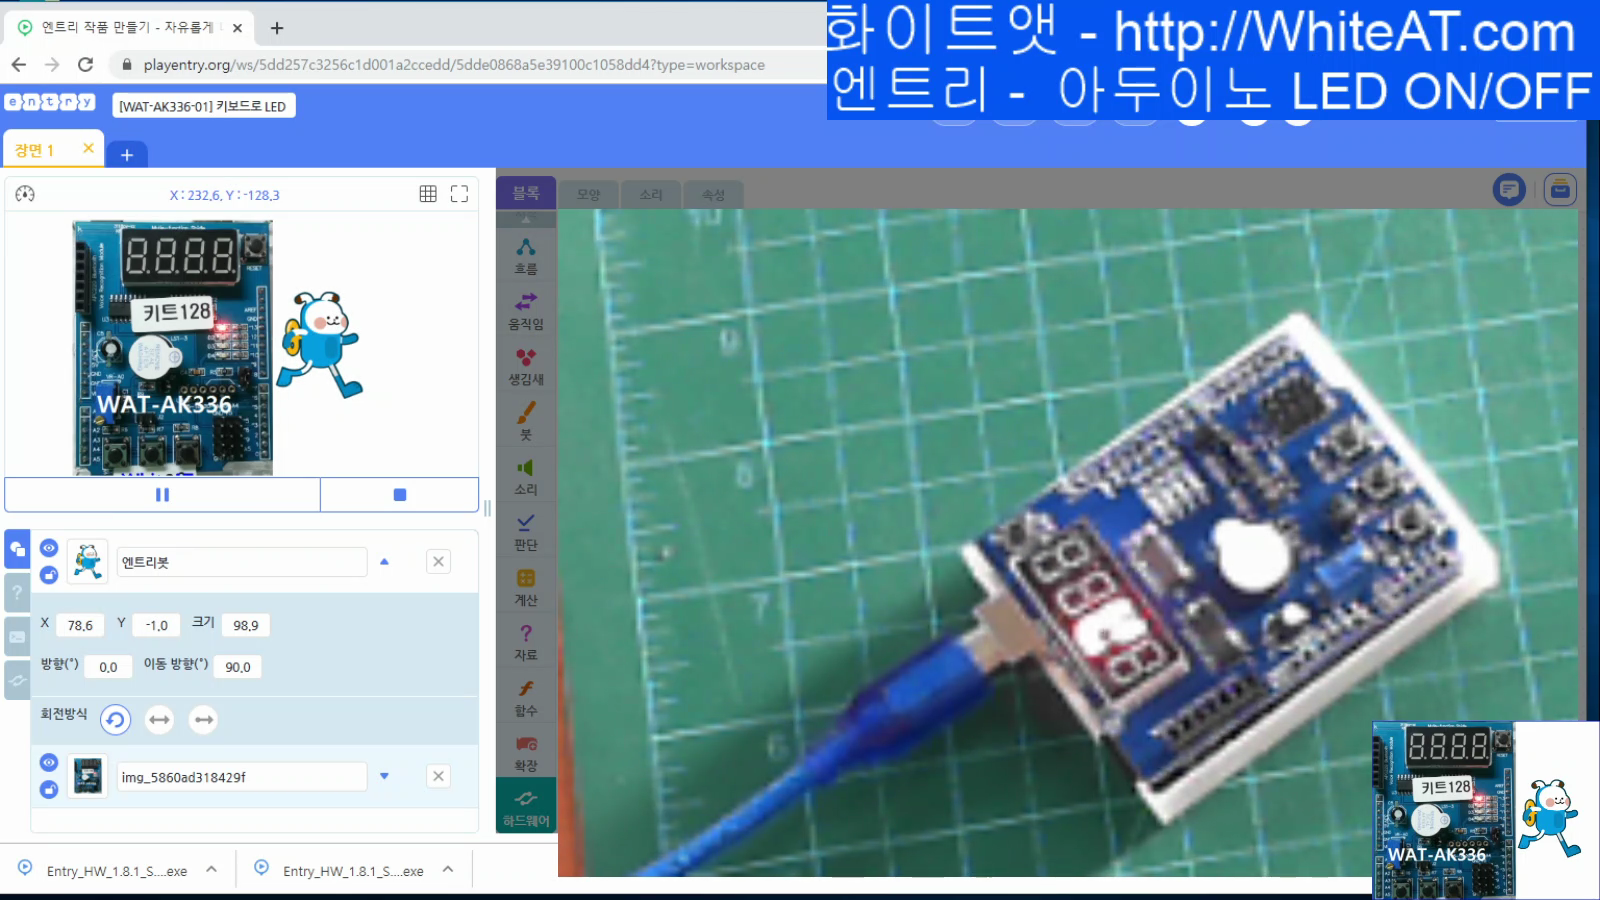Open the 생김새 (looks) block category
This screenshot has width=1600, height=900.
(526, 366)
